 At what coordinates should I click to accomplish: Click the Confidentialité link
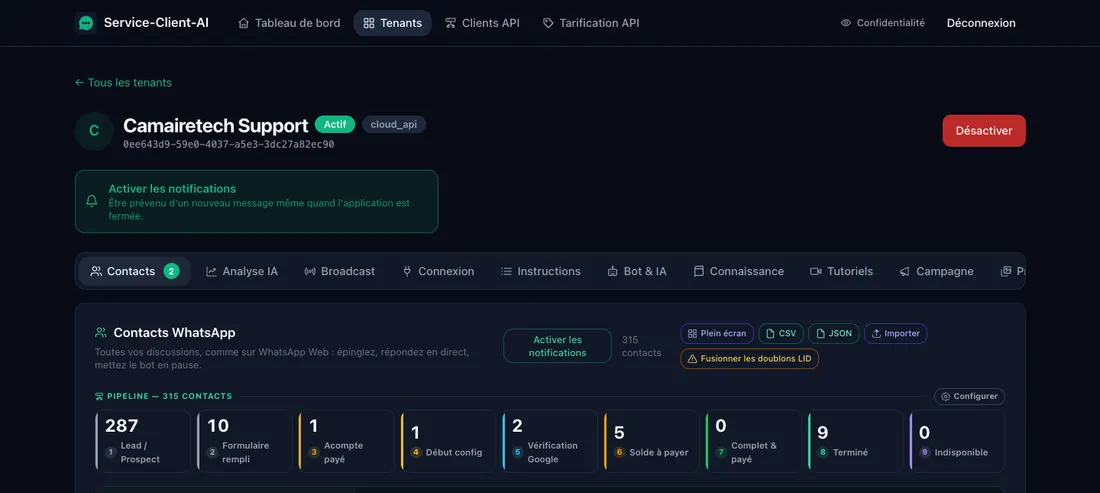[883, 23]
